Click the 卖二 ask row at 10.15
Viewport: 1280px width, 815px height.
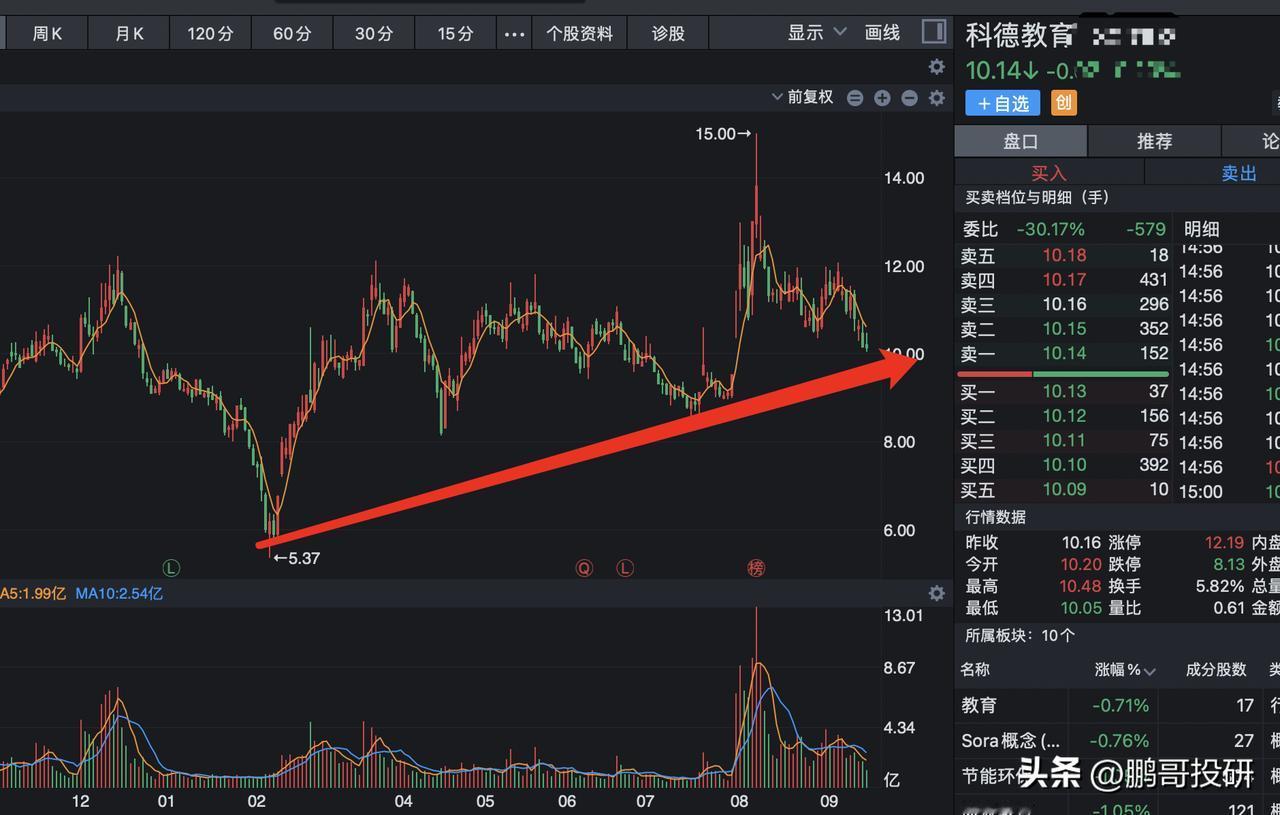(x=1064, y=329)
